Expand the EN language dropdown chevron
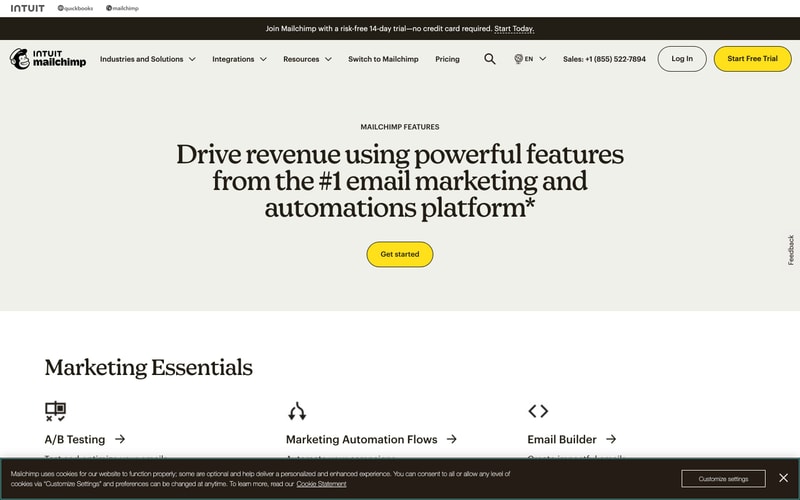This screenshot has width=800, height=500. 543,59
